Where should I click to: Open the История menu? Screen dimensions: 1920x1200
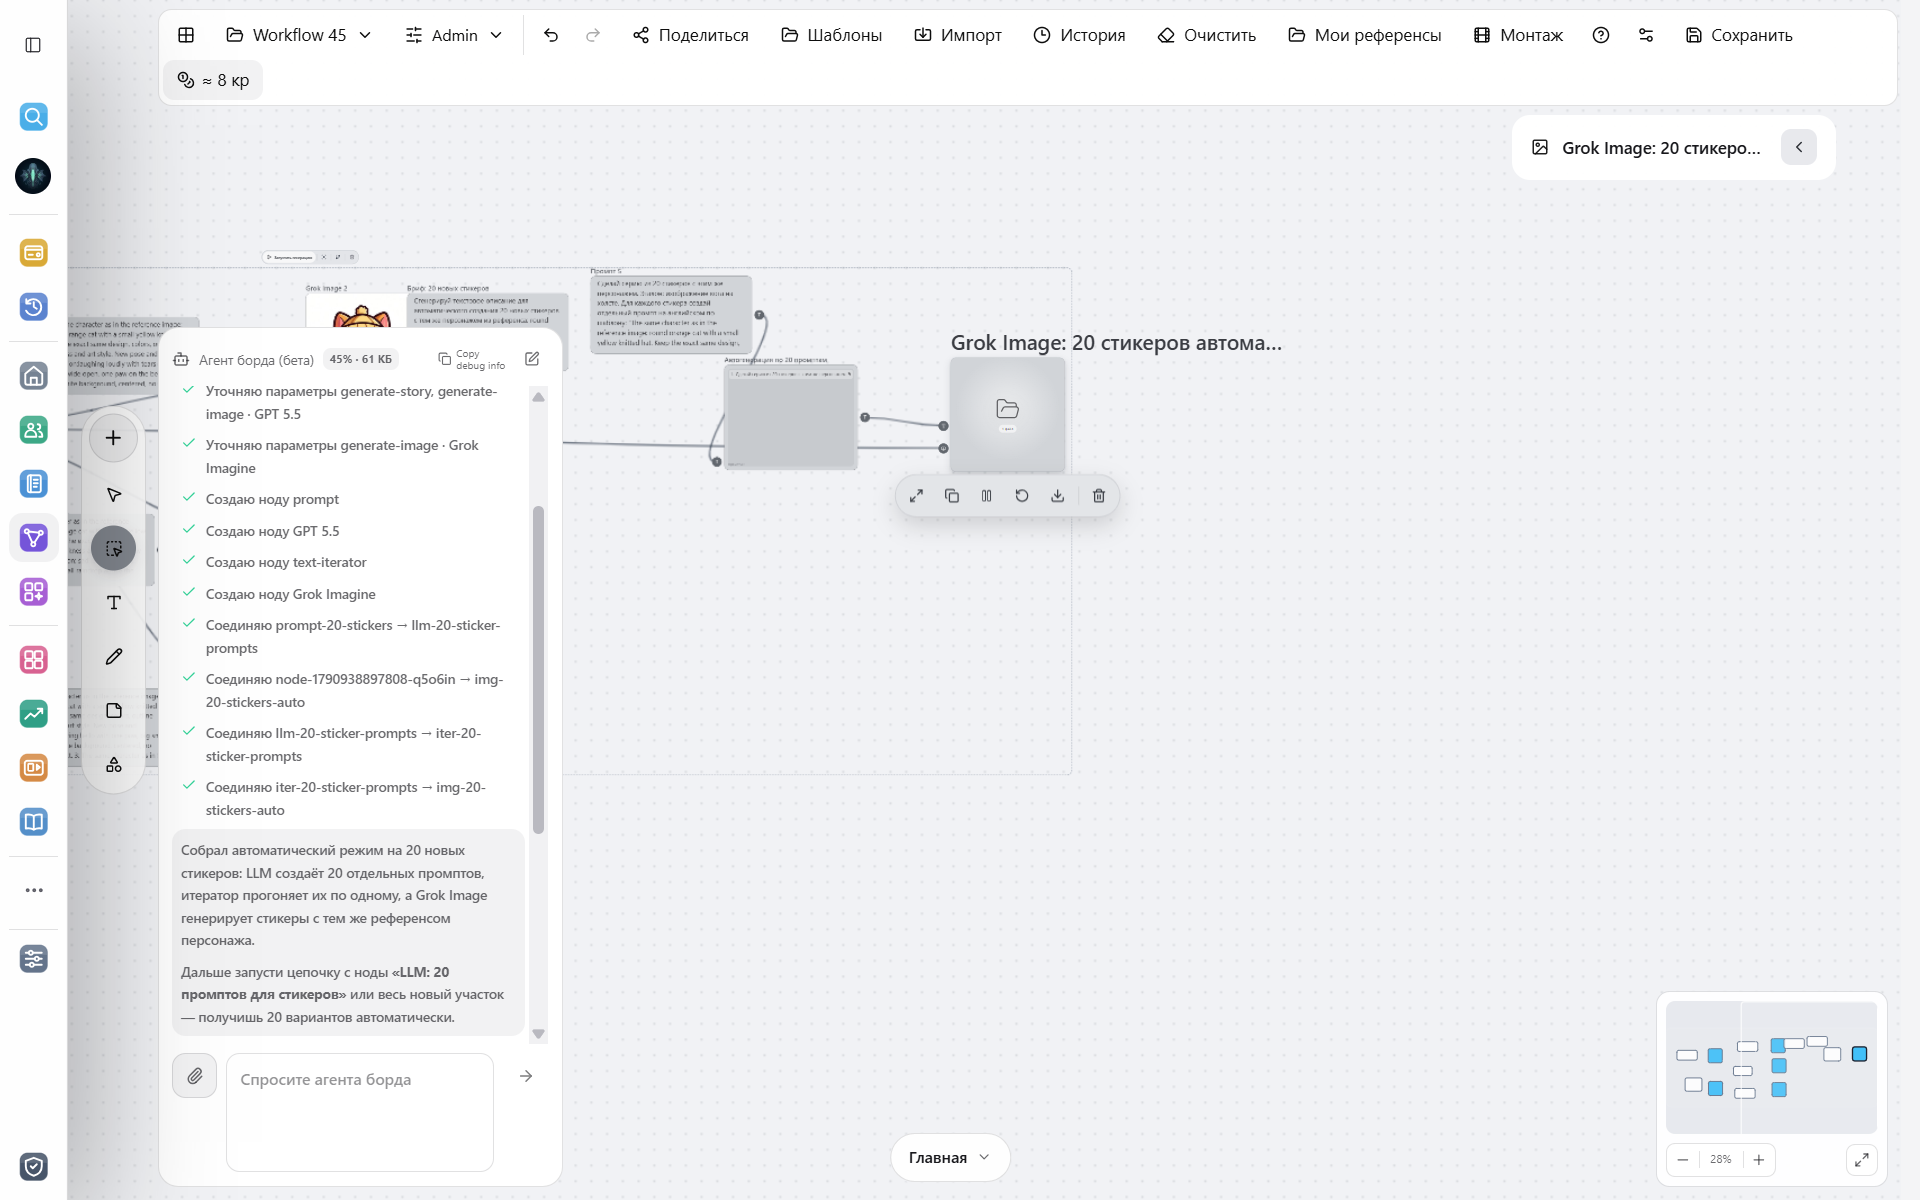1079,35
